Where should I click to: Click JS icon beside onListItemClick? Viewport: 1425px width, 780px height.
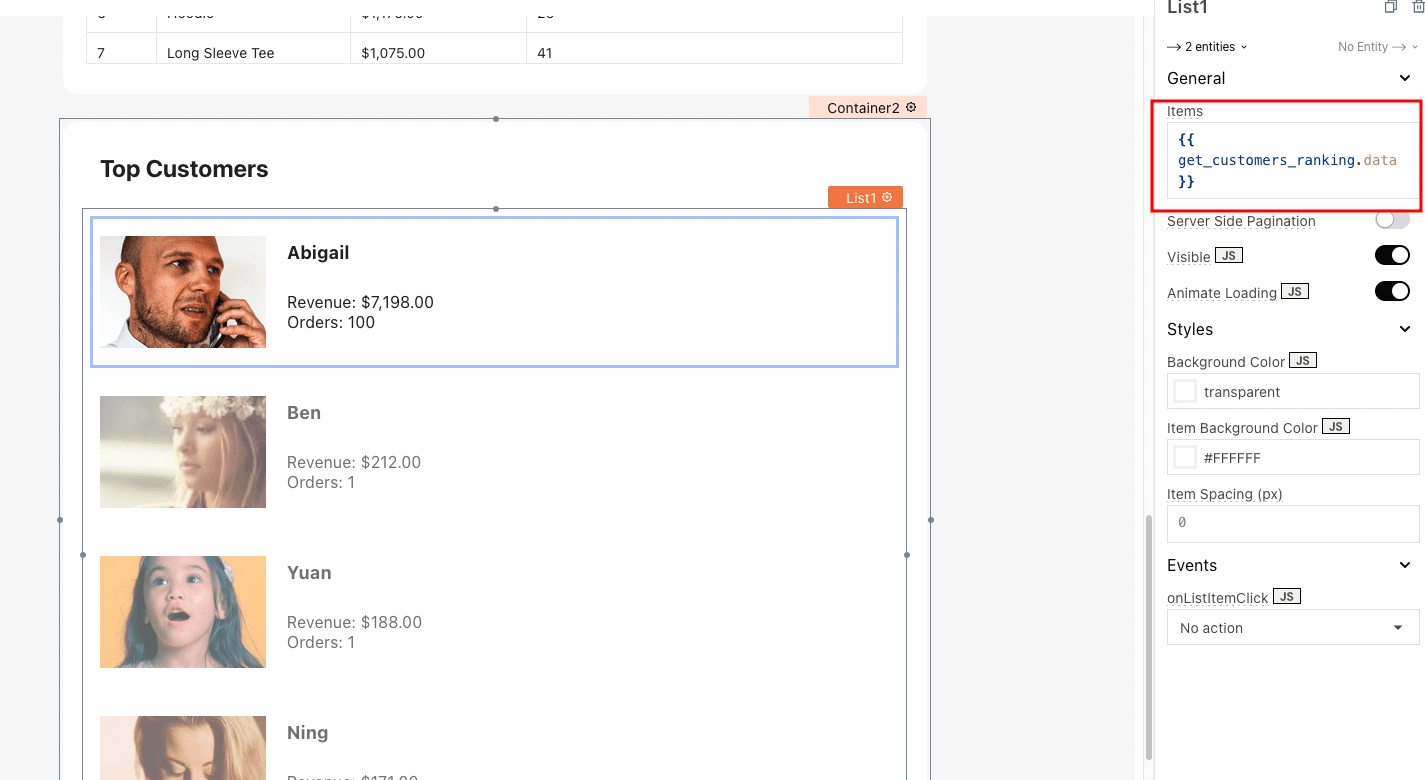coord(1287,597)
